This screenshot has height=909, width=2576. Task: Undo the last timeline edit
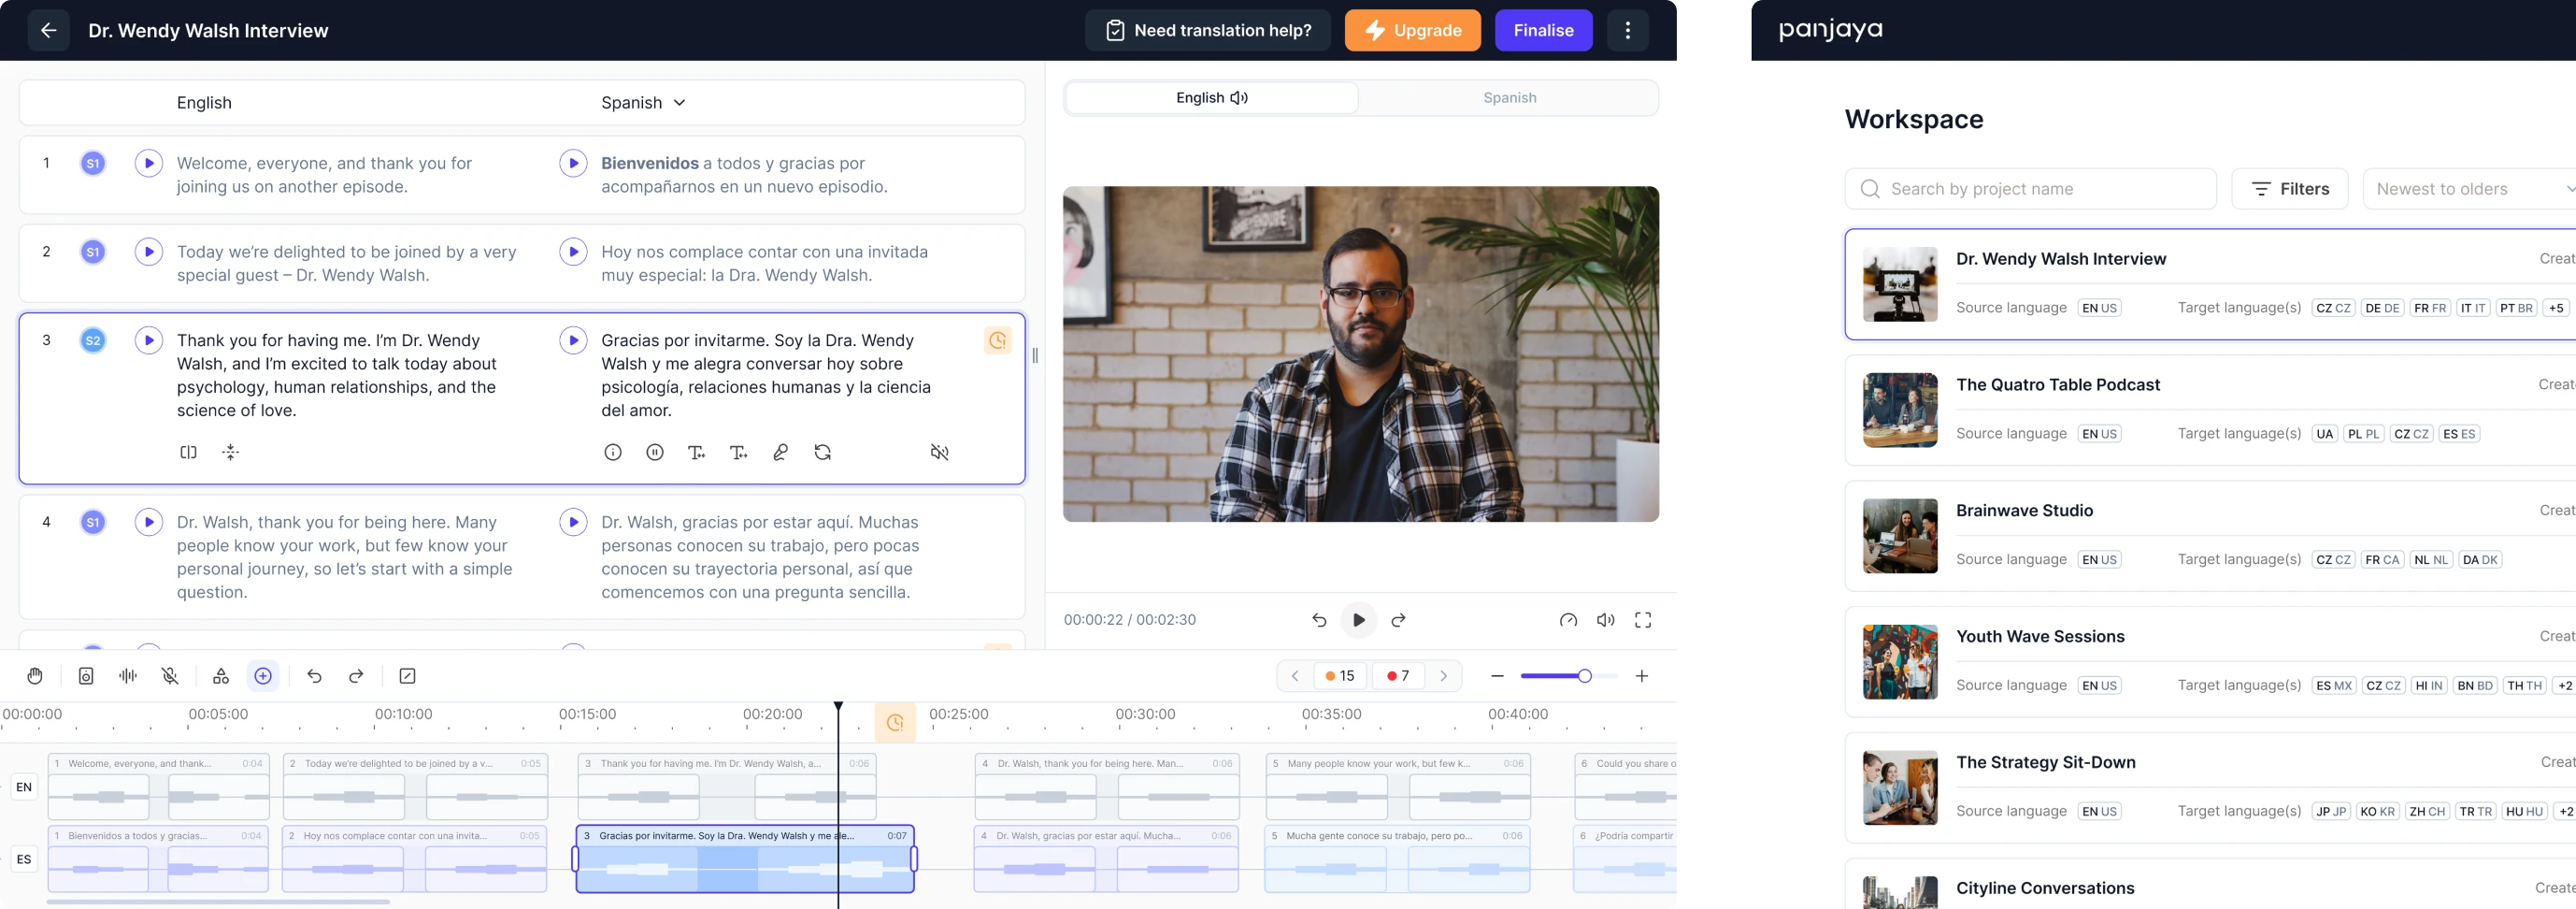coord(314,676)
